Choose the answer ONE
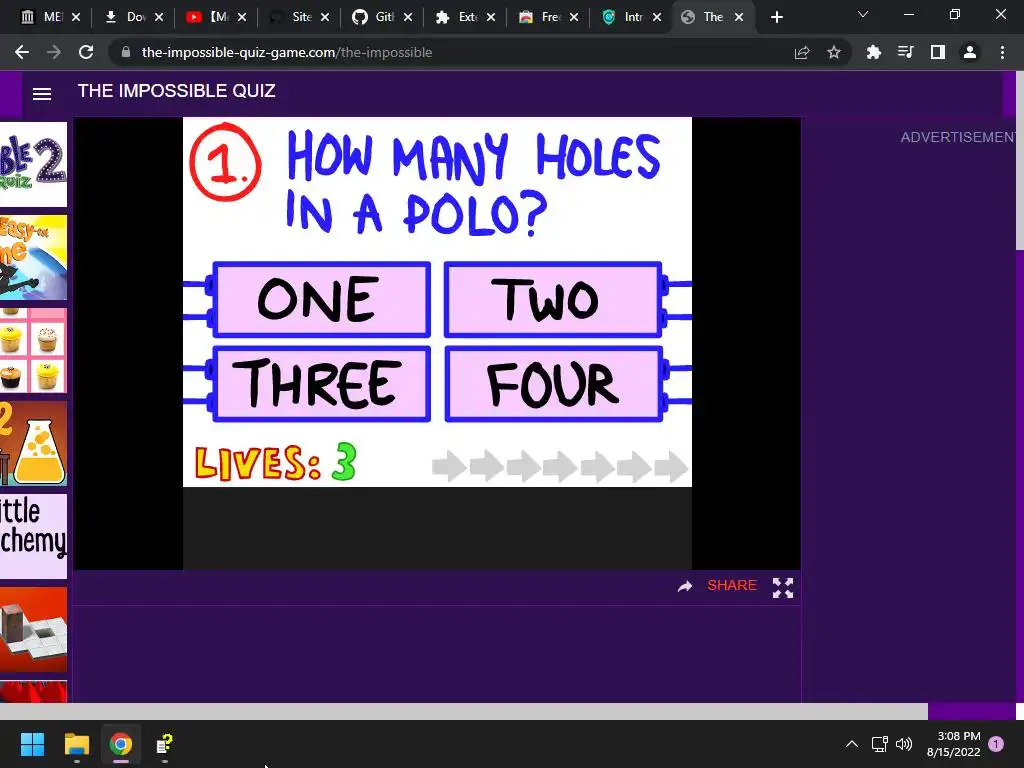Screen dimensions: 1024x768 coord(321,300)
